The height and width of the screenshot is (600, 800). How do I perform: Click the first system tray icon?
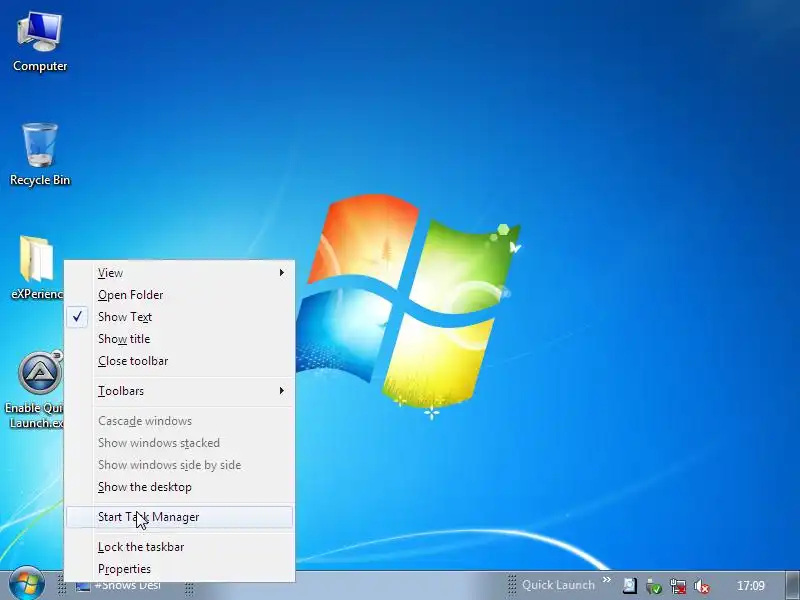pos(630,586)
